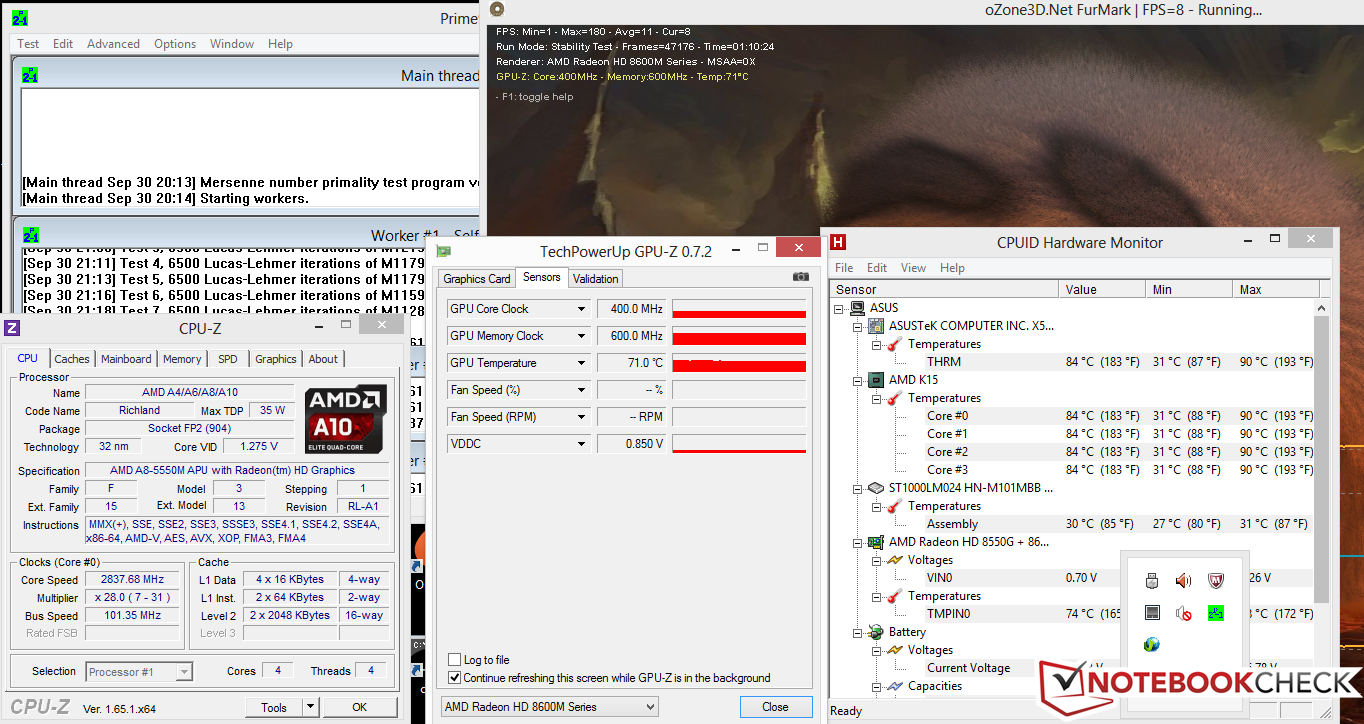
Task: Click the thermometer icon beside AMD K15 Temperatures
Action: [x=896, y=398]
